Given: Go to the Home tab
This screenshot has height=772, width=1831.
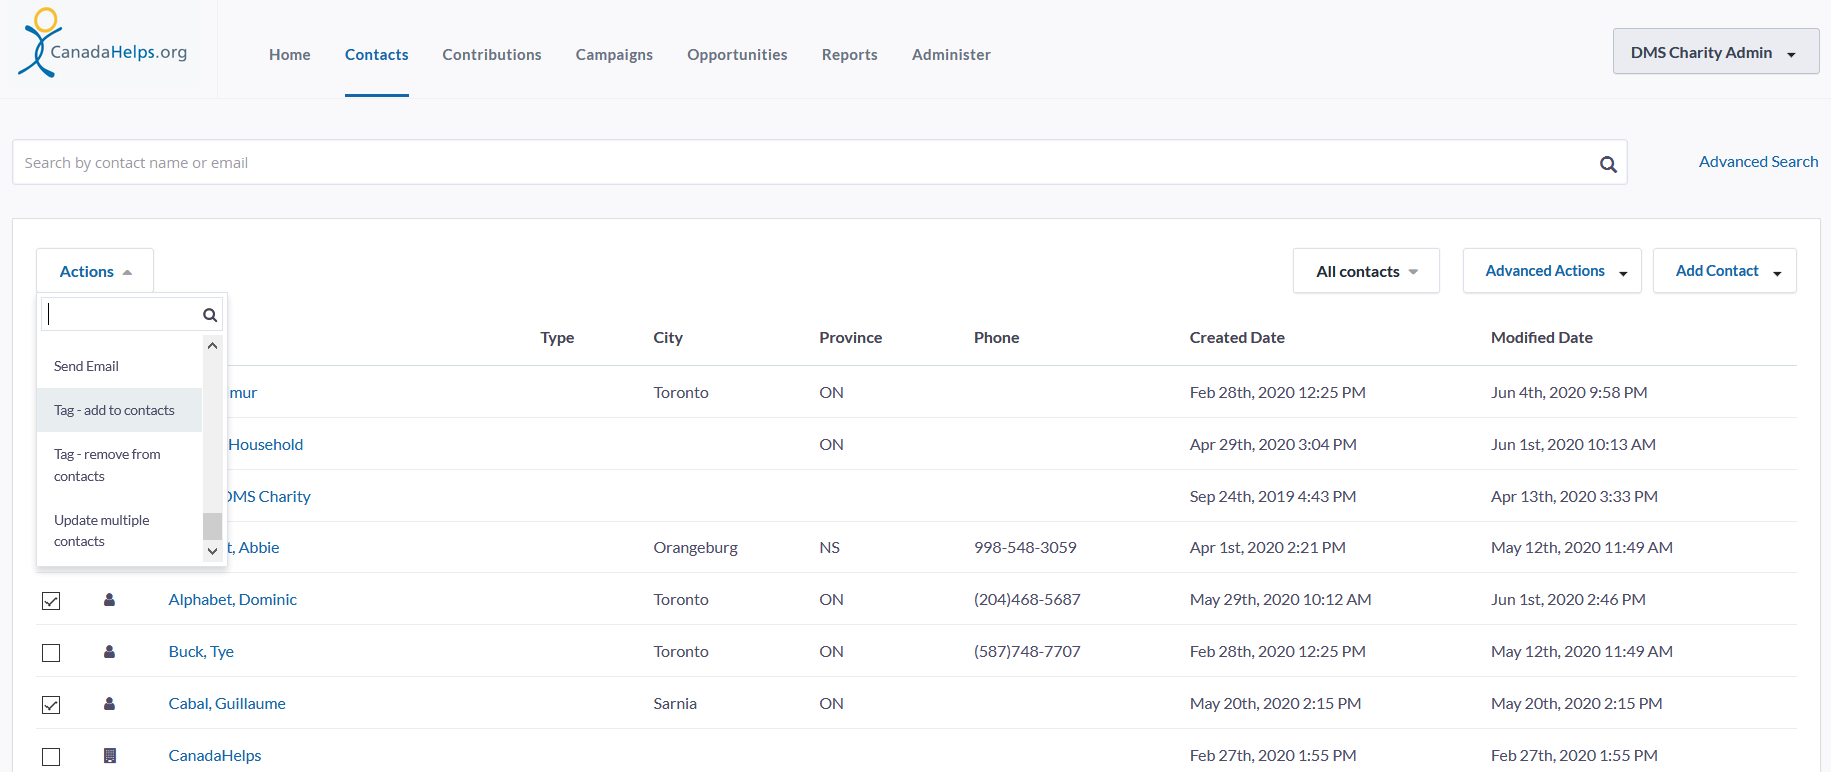Looking at the screenshot, I should (x=290, y=55).
